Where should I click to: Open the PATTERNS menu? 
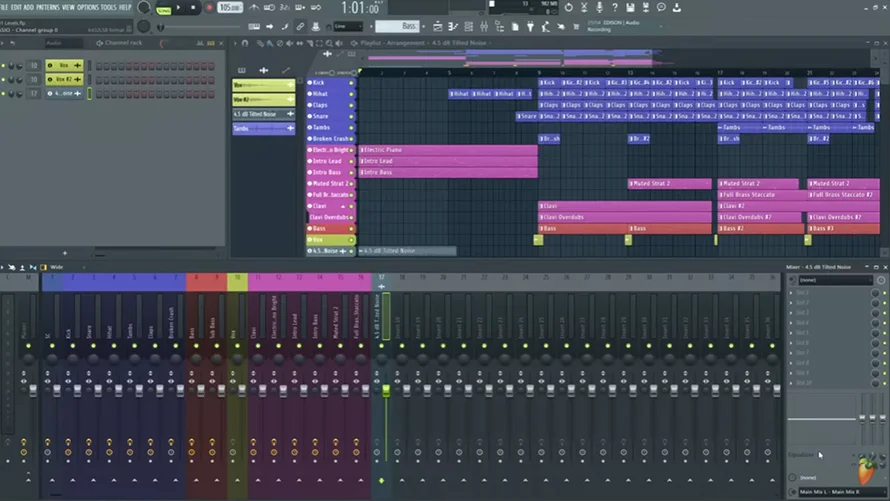48,7
